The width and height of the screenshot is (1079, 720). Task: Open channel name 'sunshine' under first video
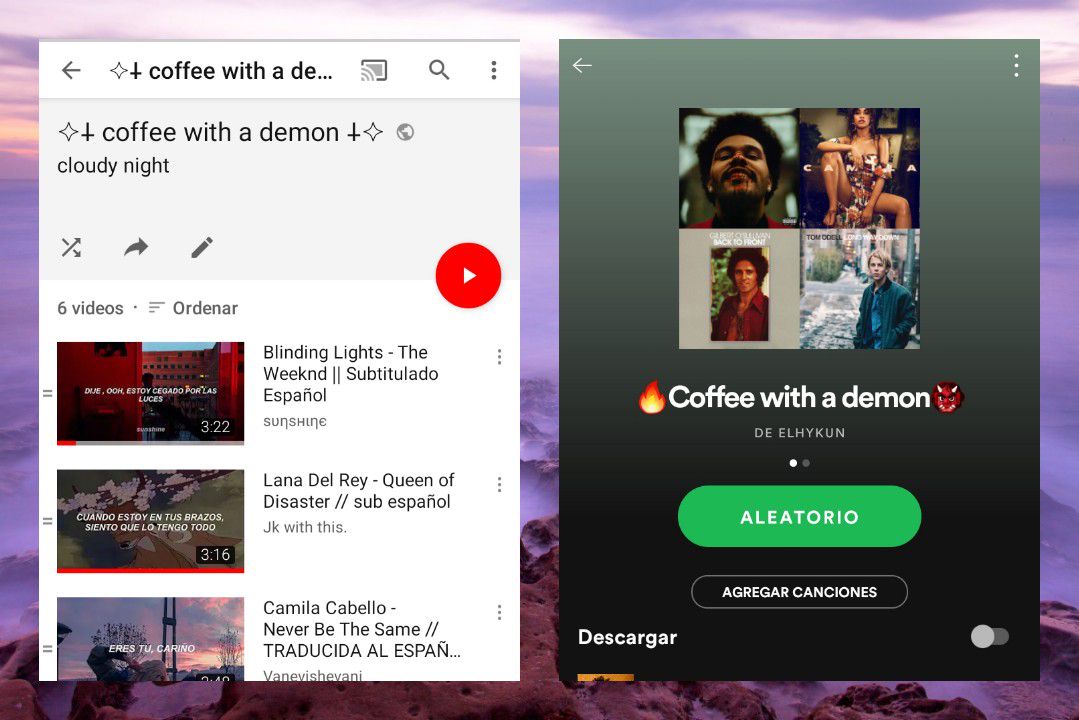point(295,421)
